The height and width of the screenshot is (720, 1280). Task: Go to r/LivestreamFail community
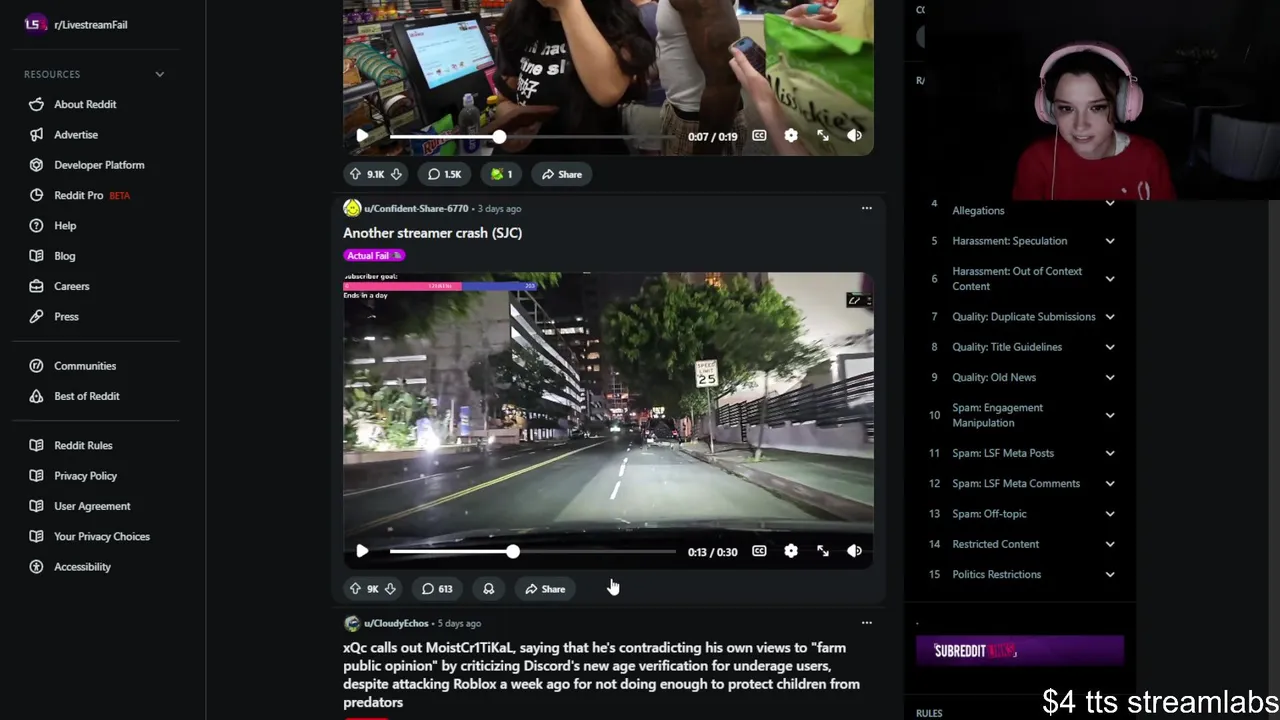point(91,24)
